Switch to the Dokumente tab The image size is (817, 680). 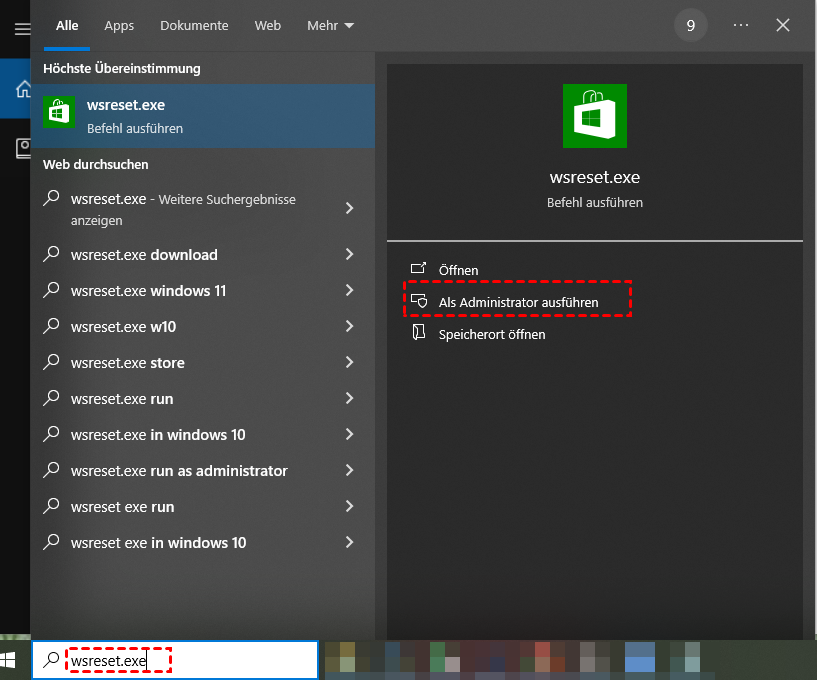click(x=194, y=26)
